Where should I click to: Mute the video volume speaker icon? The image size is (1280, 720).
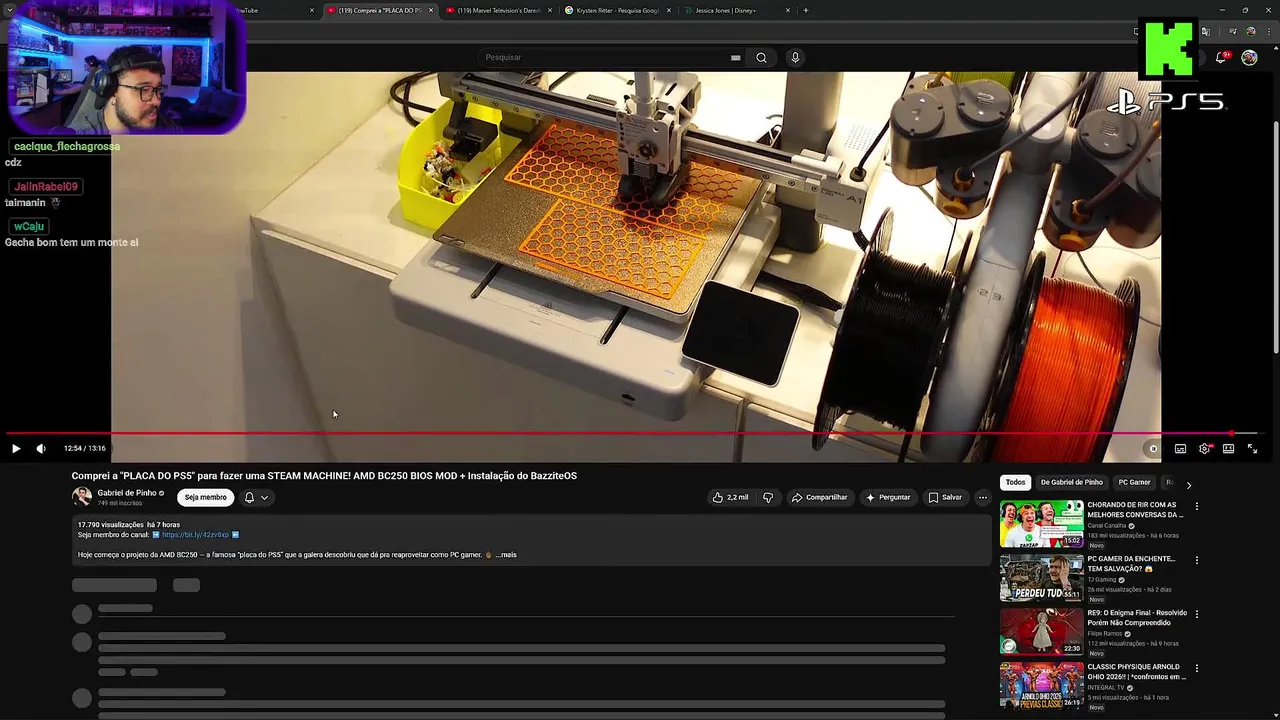(41, 449)
